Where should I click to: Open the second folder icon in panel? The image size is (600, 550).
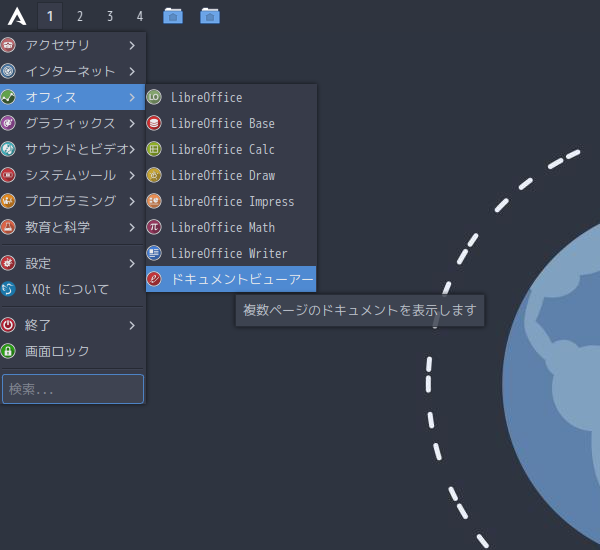click(210, 16)
